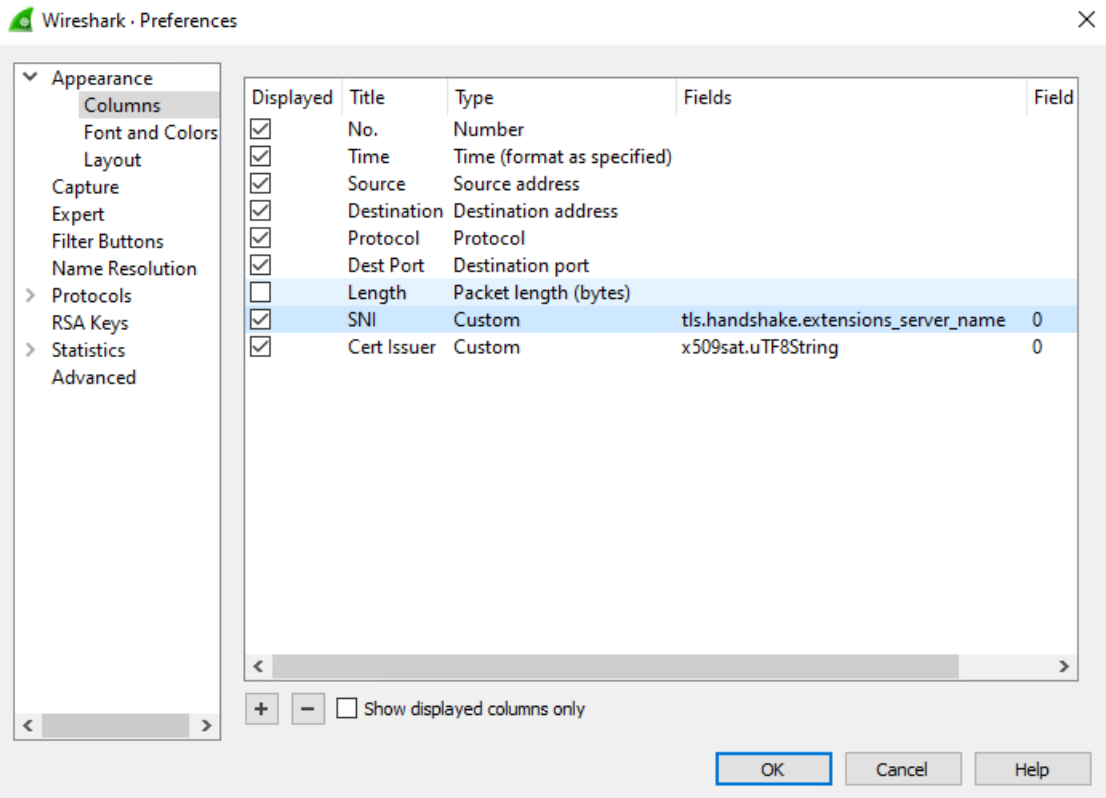Viewport: 1106px width, 798px height.
Task: Click the Fields column header
Action: tap(851, 97)
